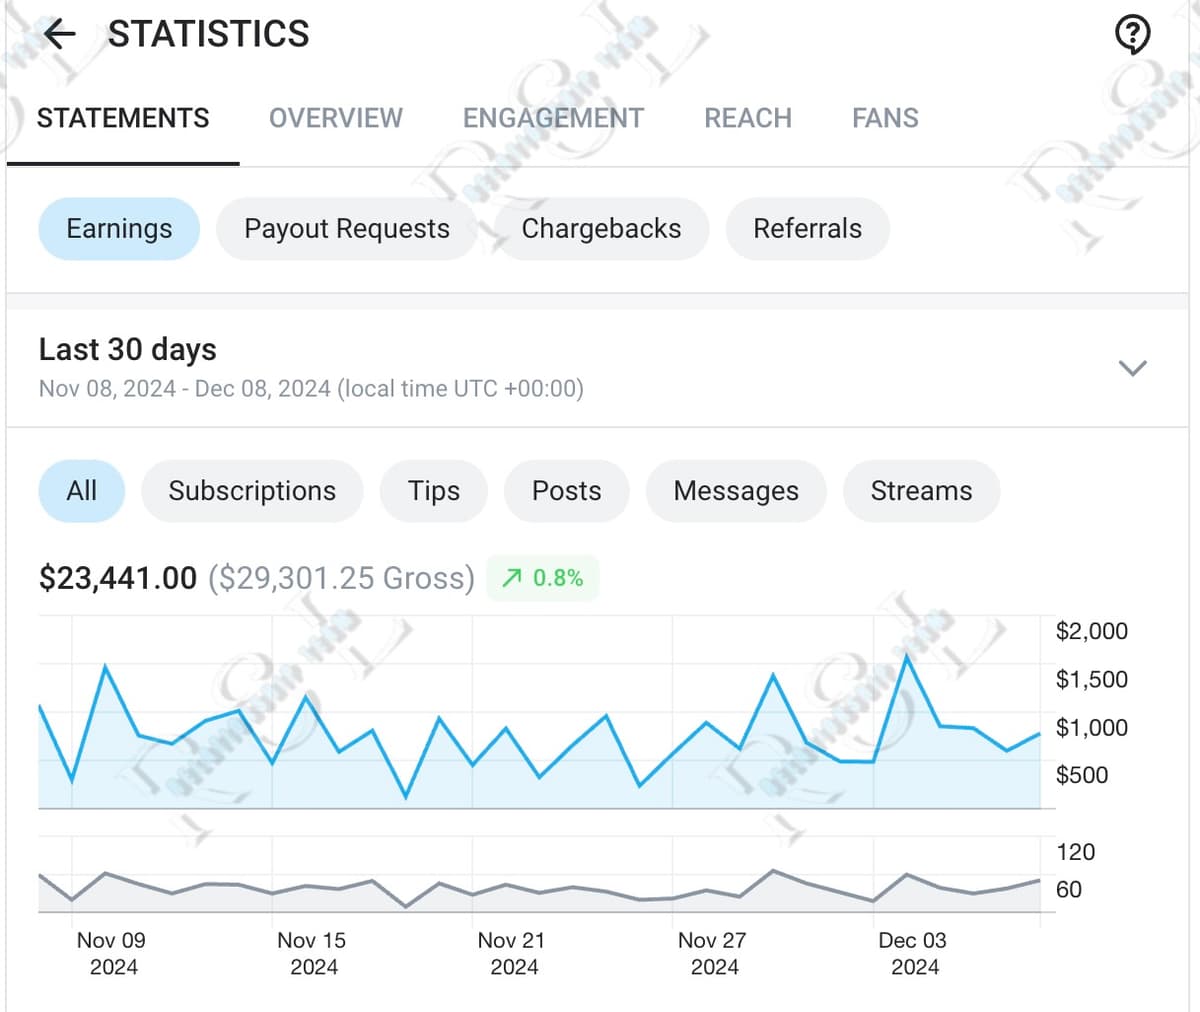
Task: Select the Tips earnings filter
Action: point(433,491)
